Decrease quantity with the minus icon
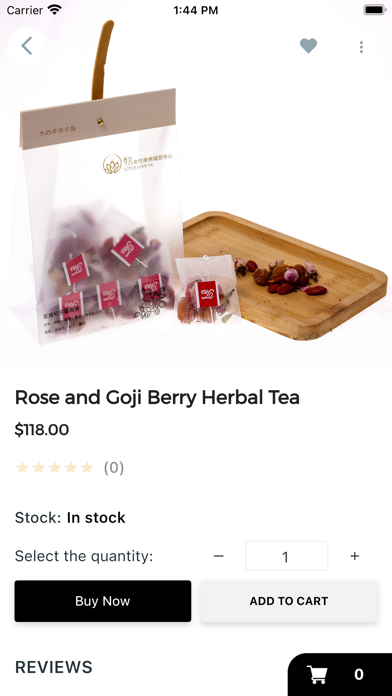The height and width of the screenshot is (696, 392). click(218, 556)
